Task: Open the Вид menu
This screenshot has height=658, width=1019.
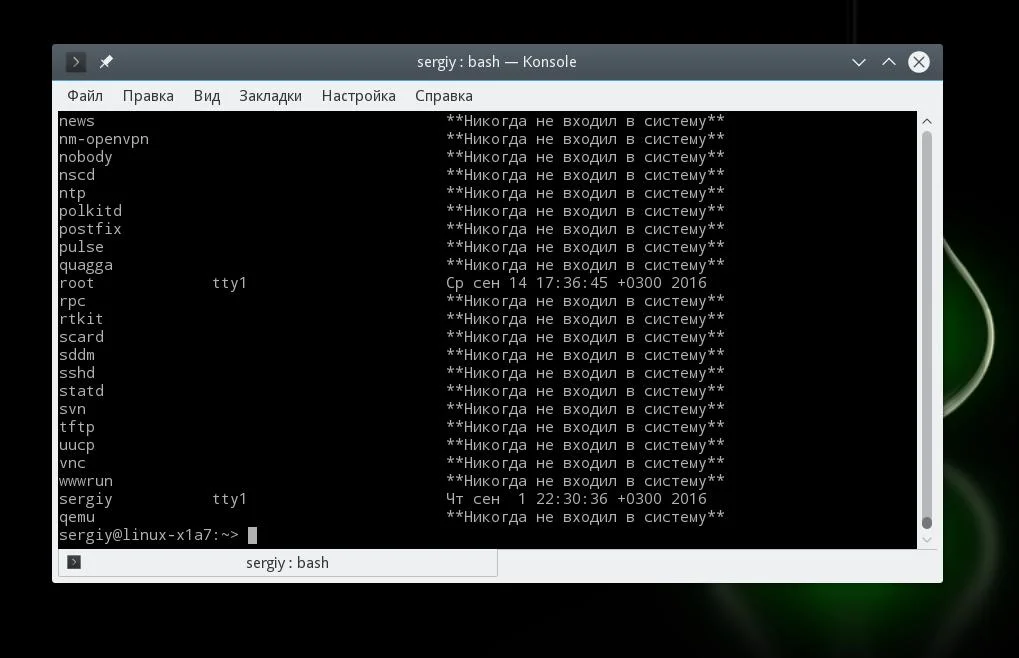Action: point(207,95)
